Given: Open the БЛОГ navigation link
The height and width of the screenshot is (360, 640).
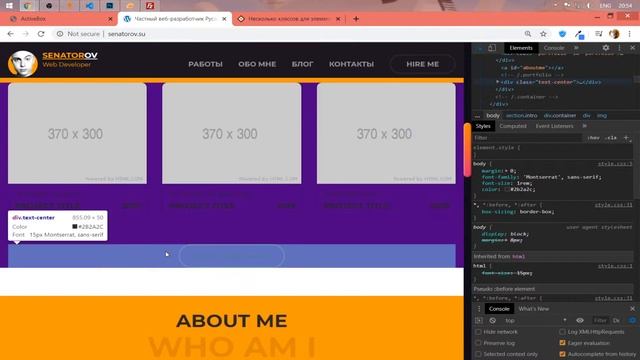Looking at the screenshot, I should point(302,64).
